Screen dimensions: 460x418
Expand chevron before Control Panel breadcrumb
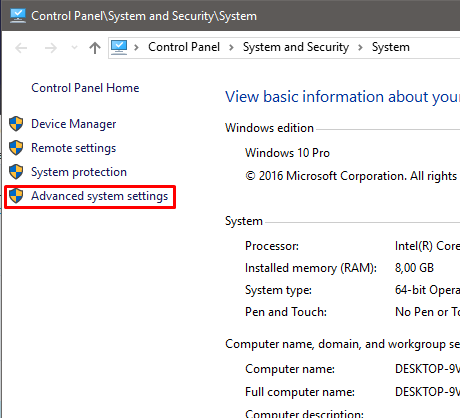click(x=136, y=47)
